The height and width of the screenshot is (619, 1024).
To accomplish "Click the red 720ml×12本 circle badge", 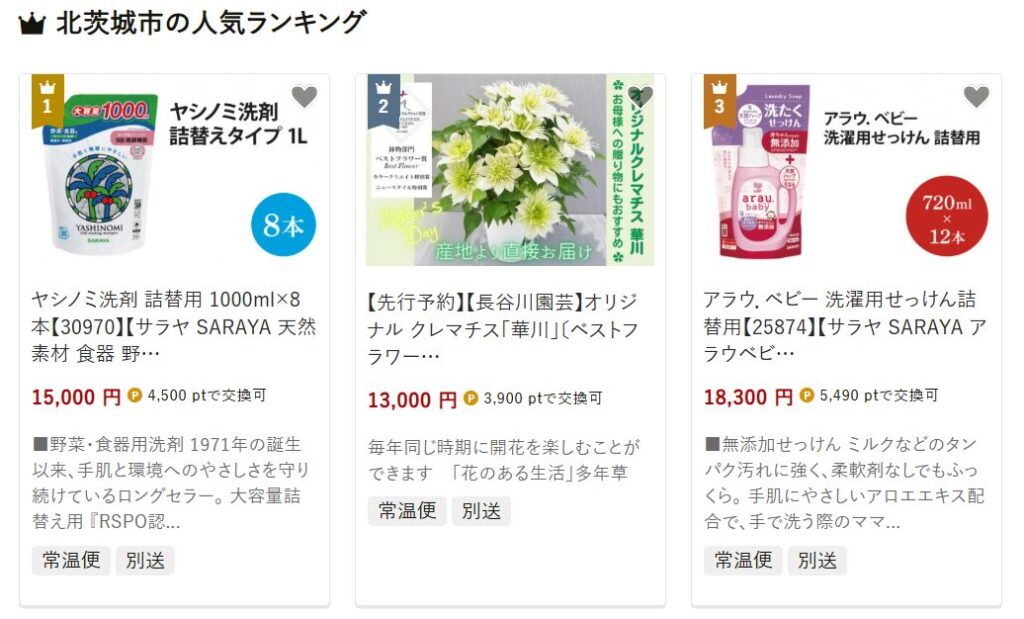I will tap(947, 216).
